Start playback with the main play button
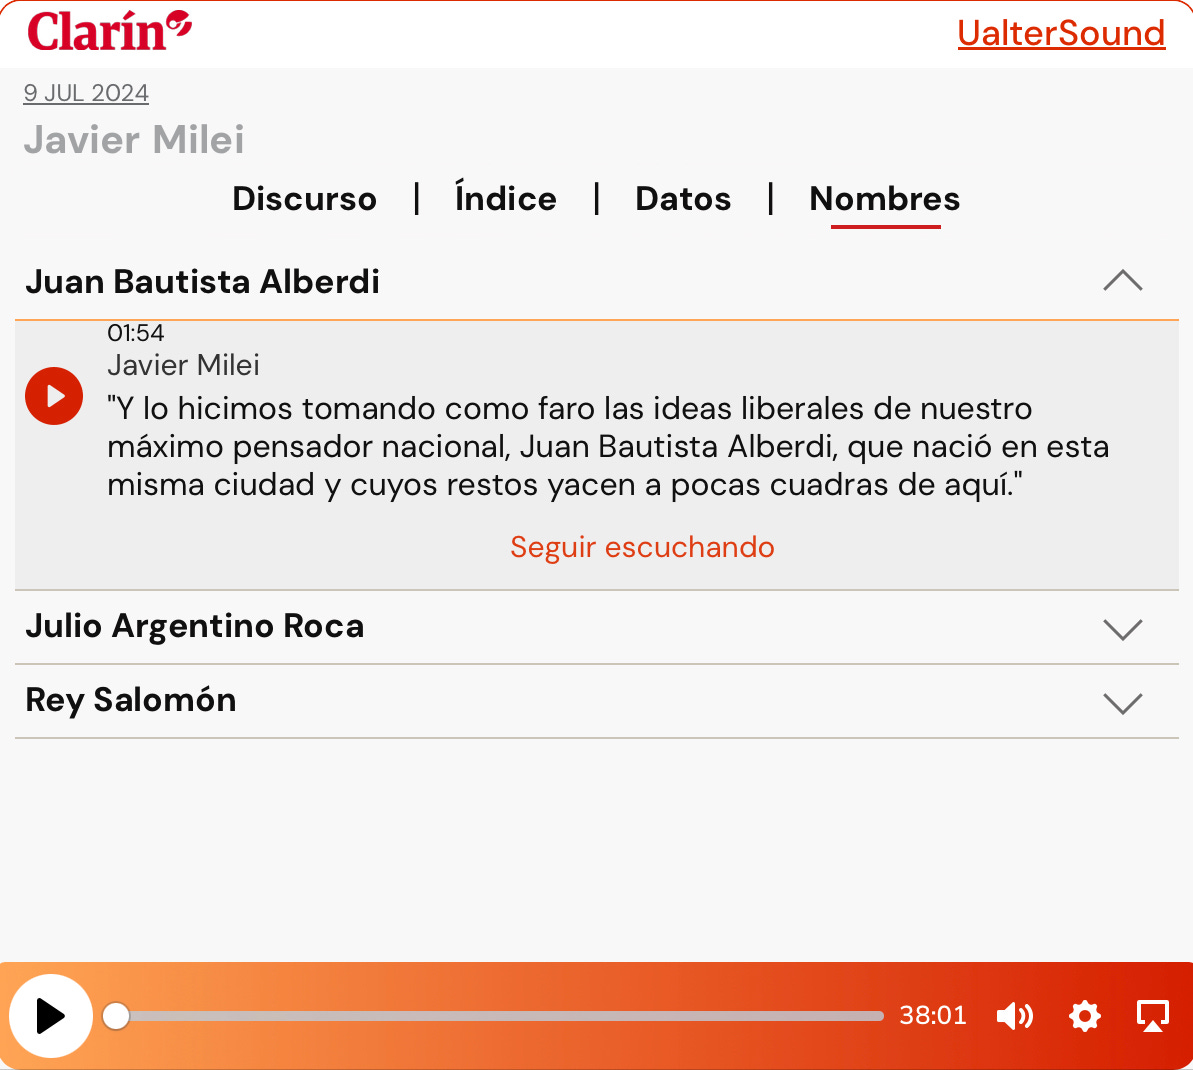Viewport: 1193px width, 1070px height. pos(51,1016)
